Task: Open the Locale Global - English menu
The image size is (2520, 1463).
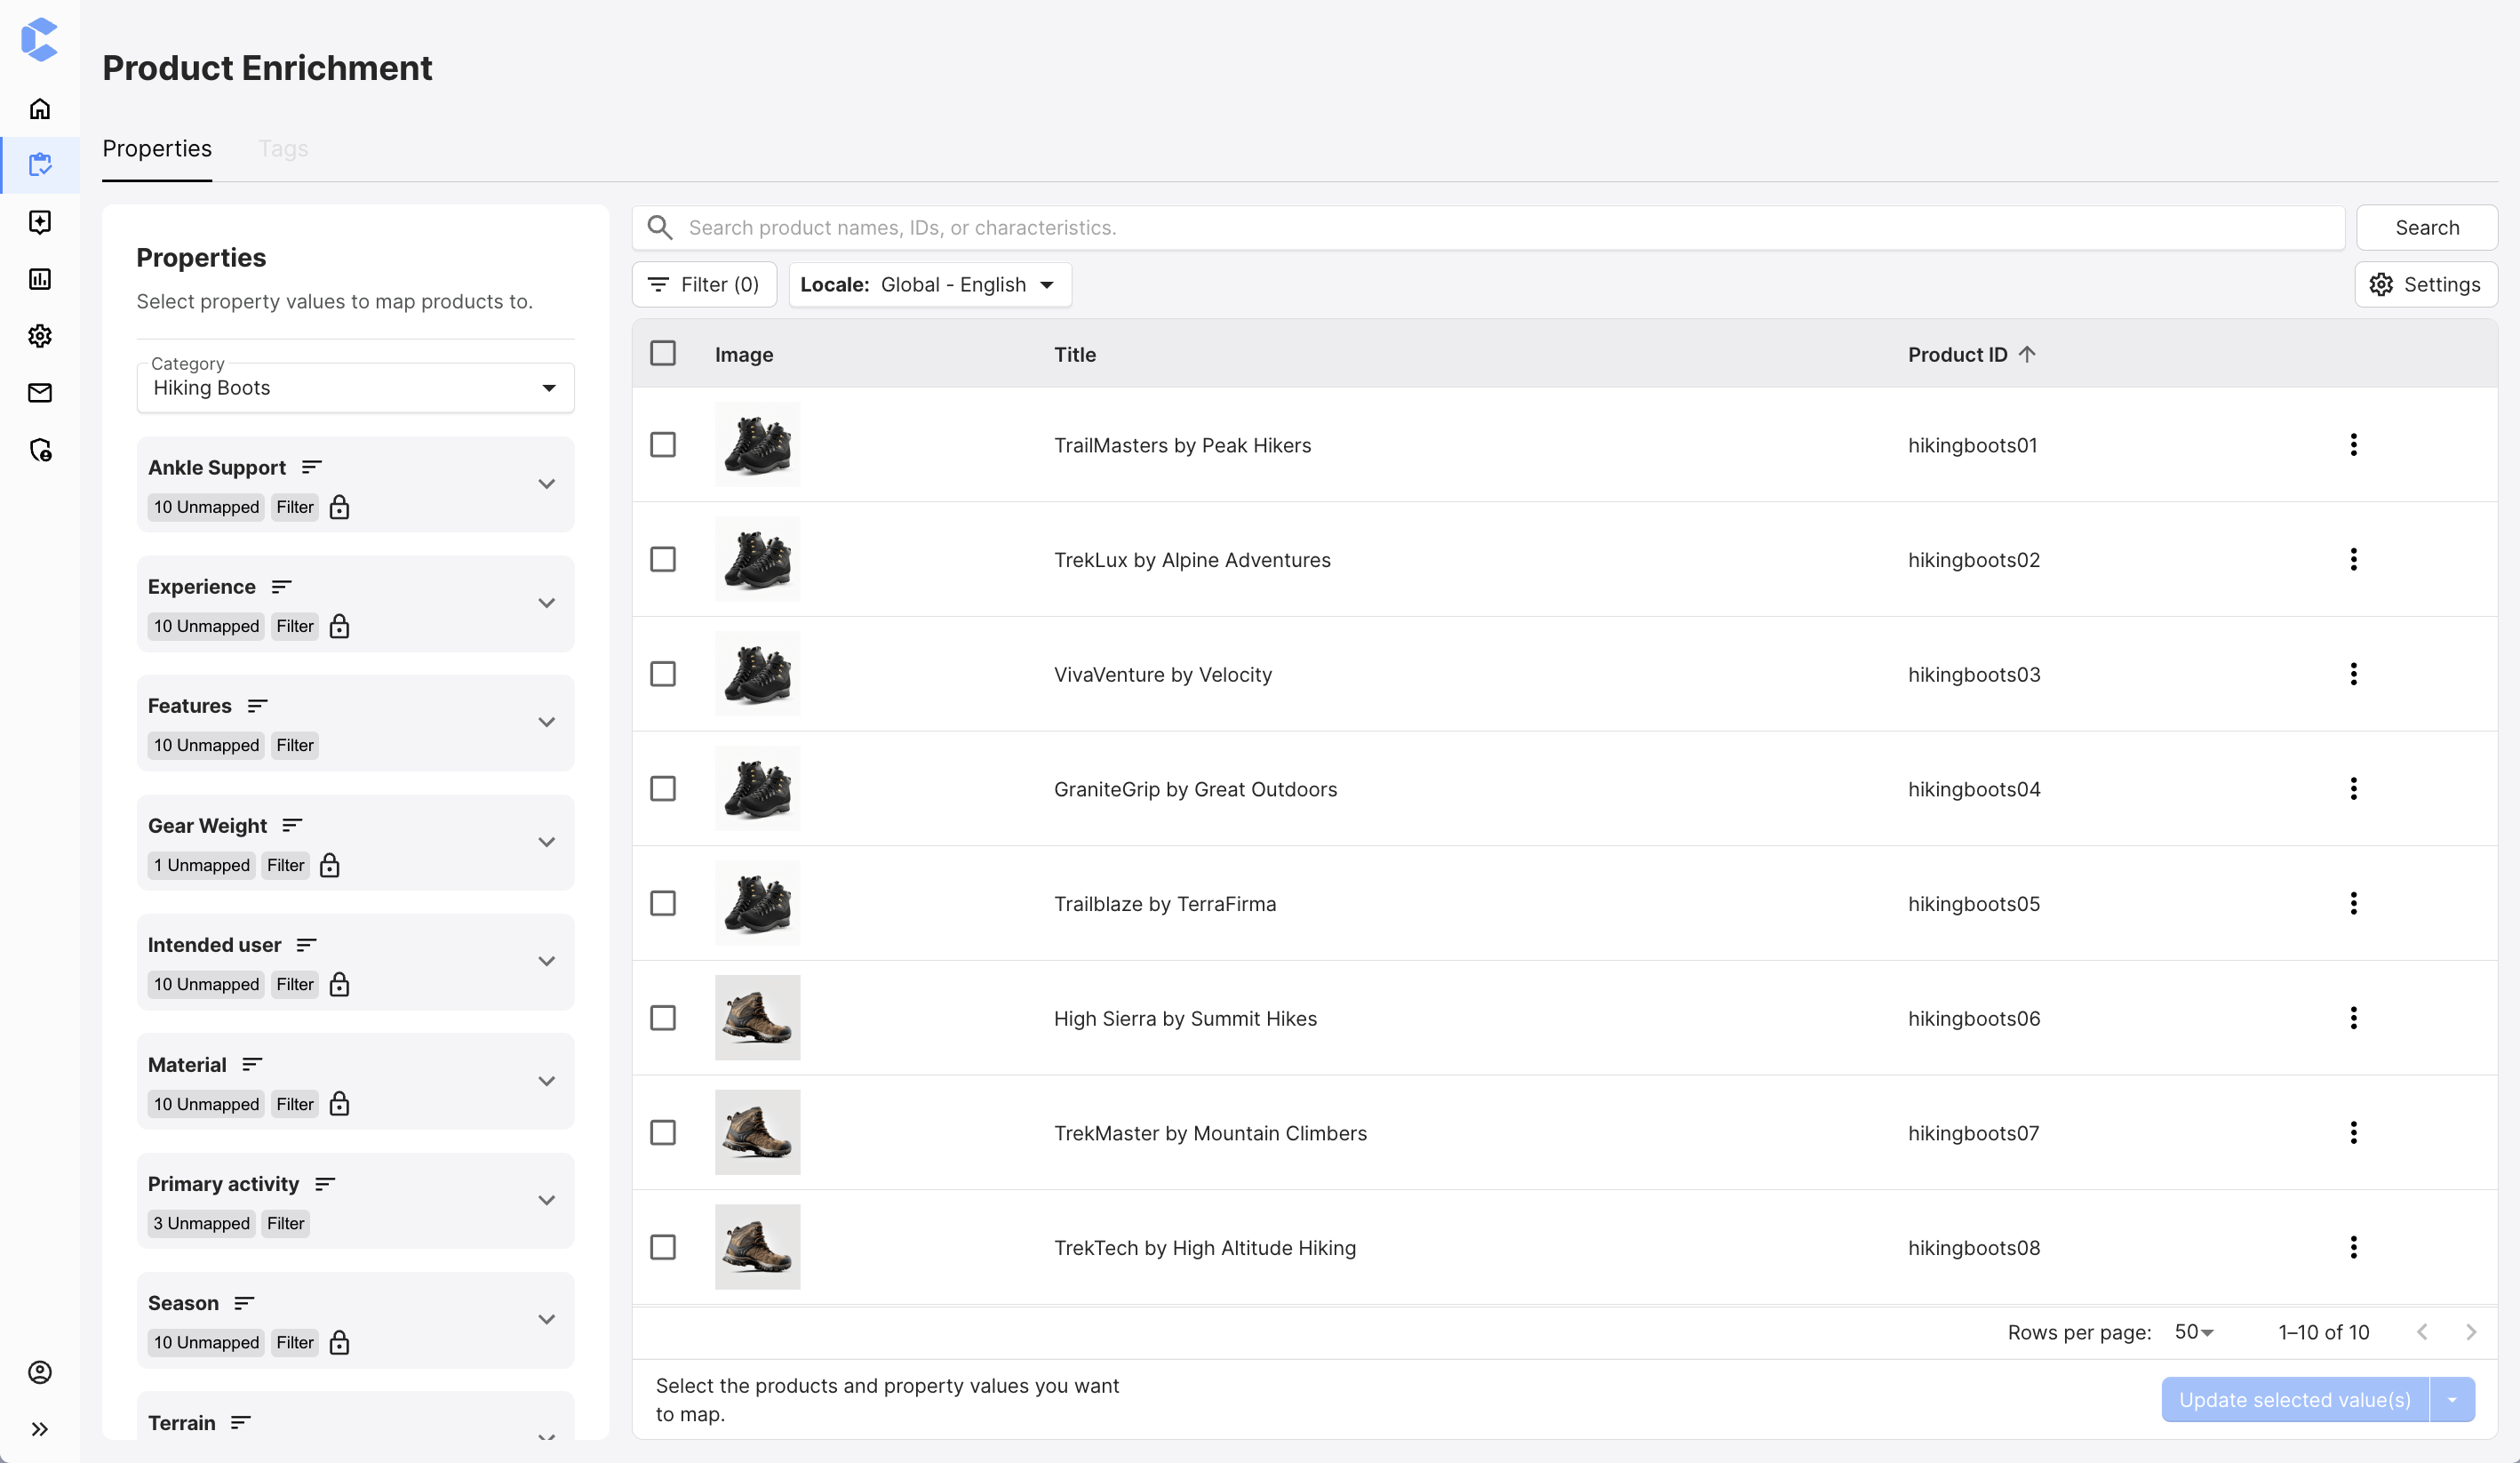Action: pos(929,284)
